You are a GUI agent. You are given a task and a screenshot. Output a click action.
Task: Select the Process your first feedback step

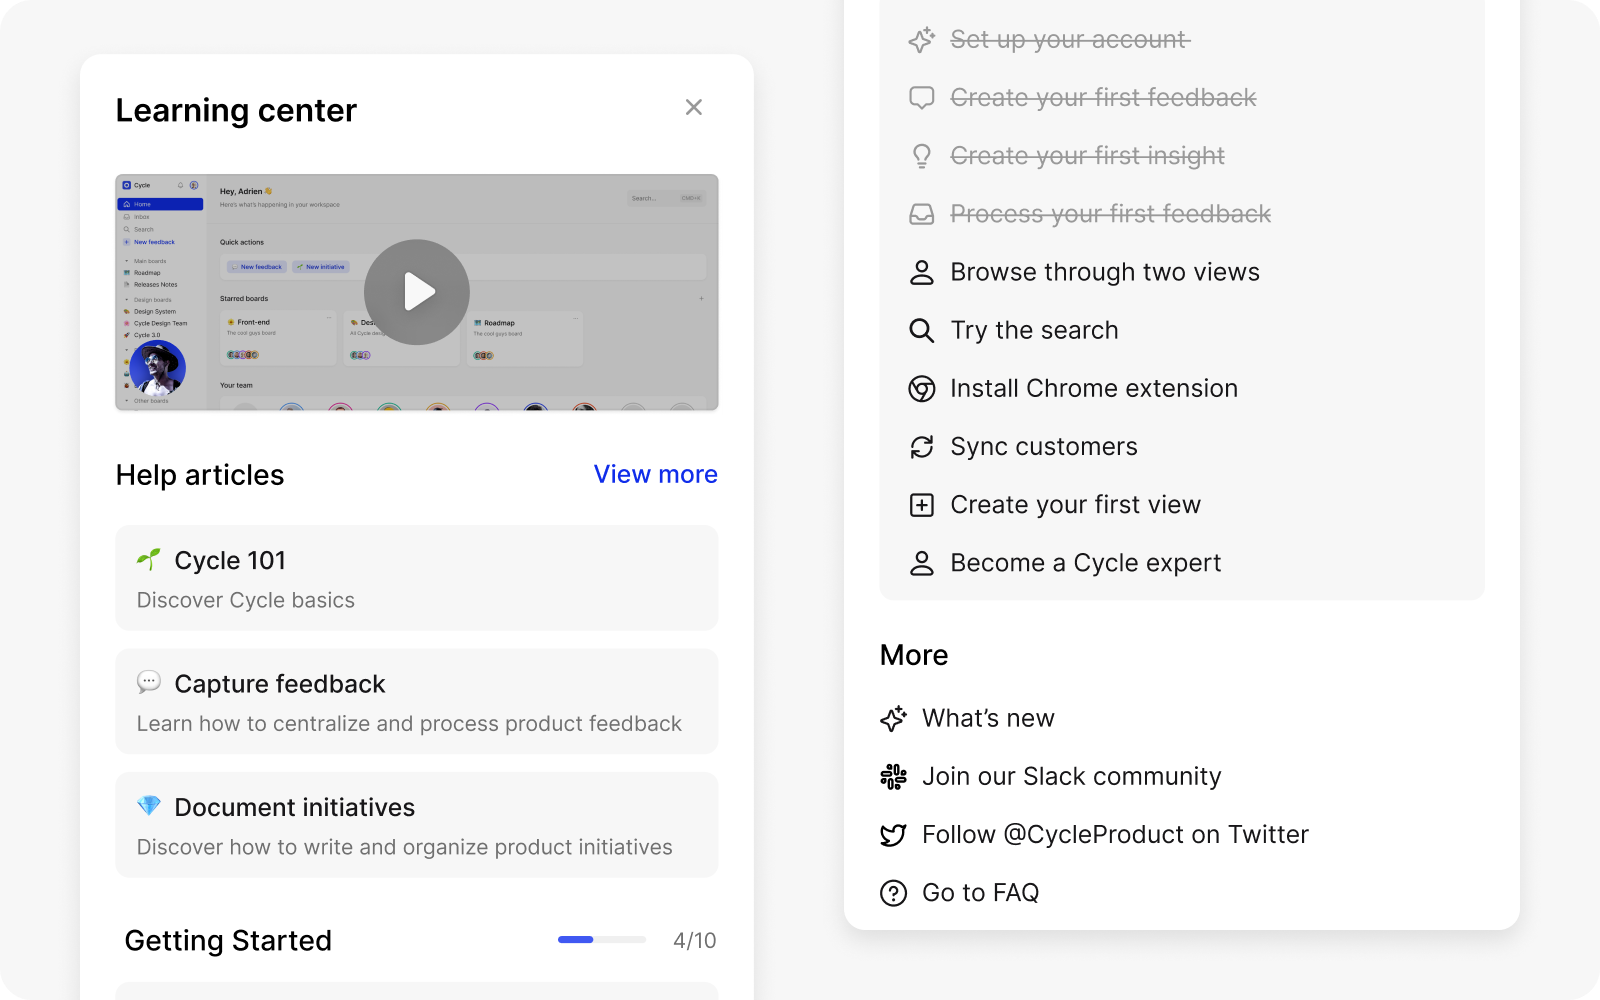pos(1110,214)
